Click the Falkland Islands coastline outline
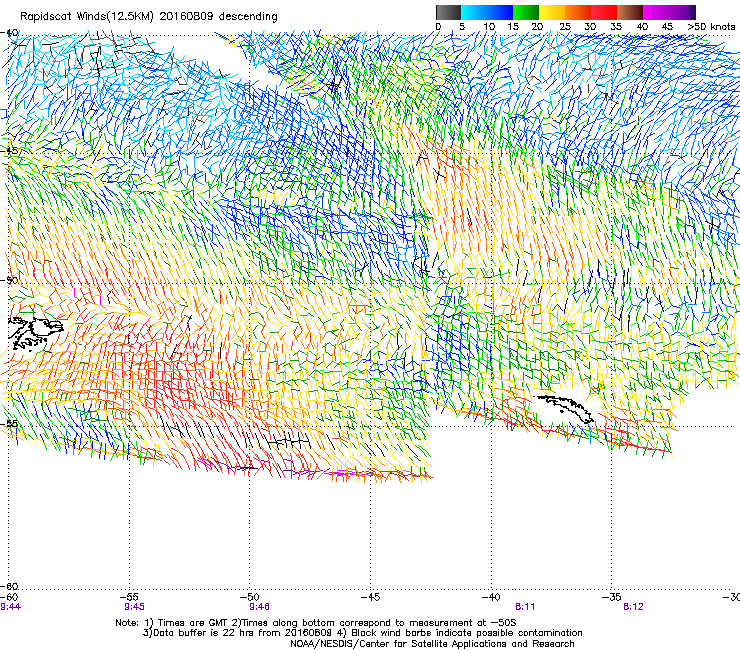740x650 pixels. (35, 333)
